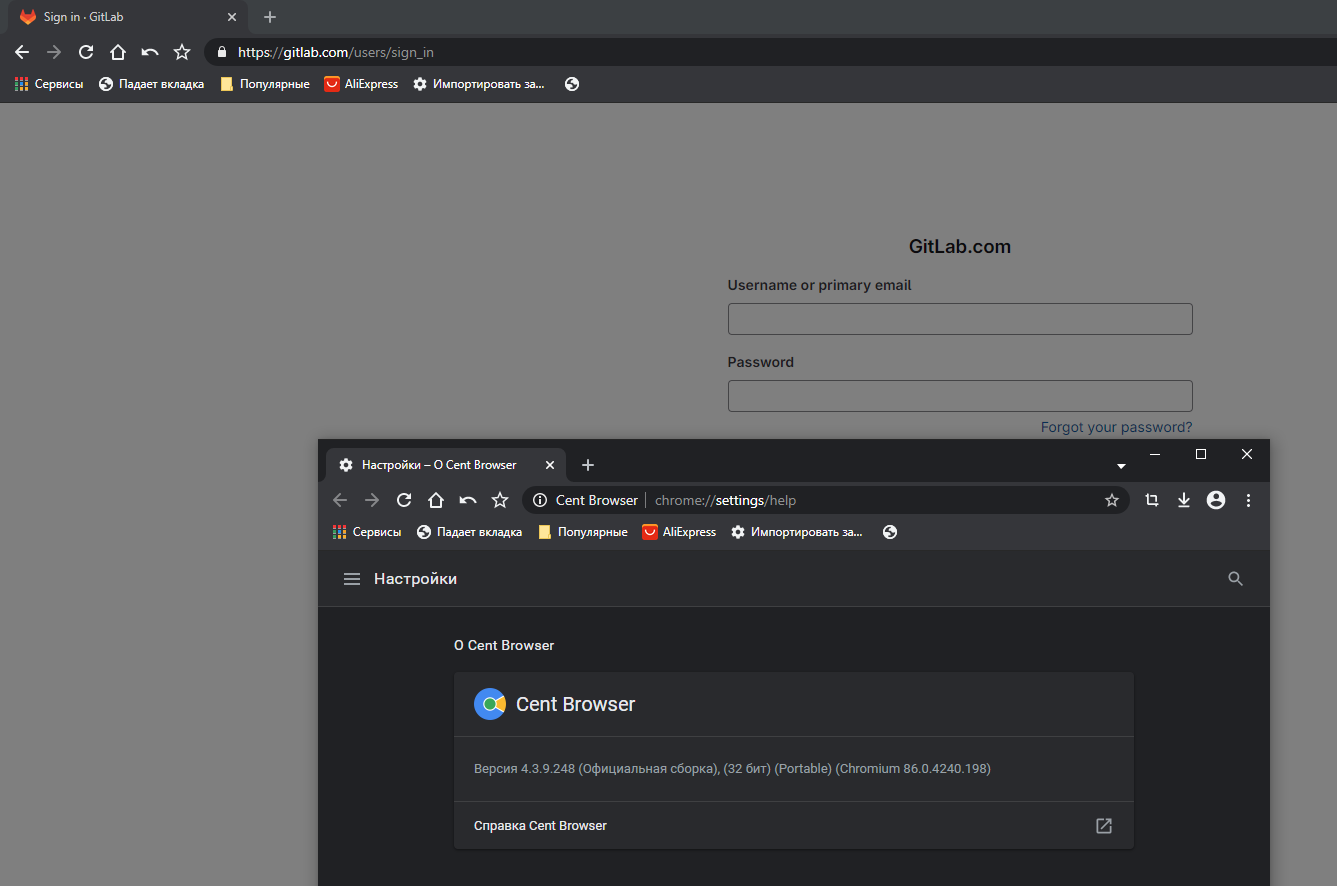Close the Настройки settings tab
This screenshot has height=886, width=1337.
(550, 465)
